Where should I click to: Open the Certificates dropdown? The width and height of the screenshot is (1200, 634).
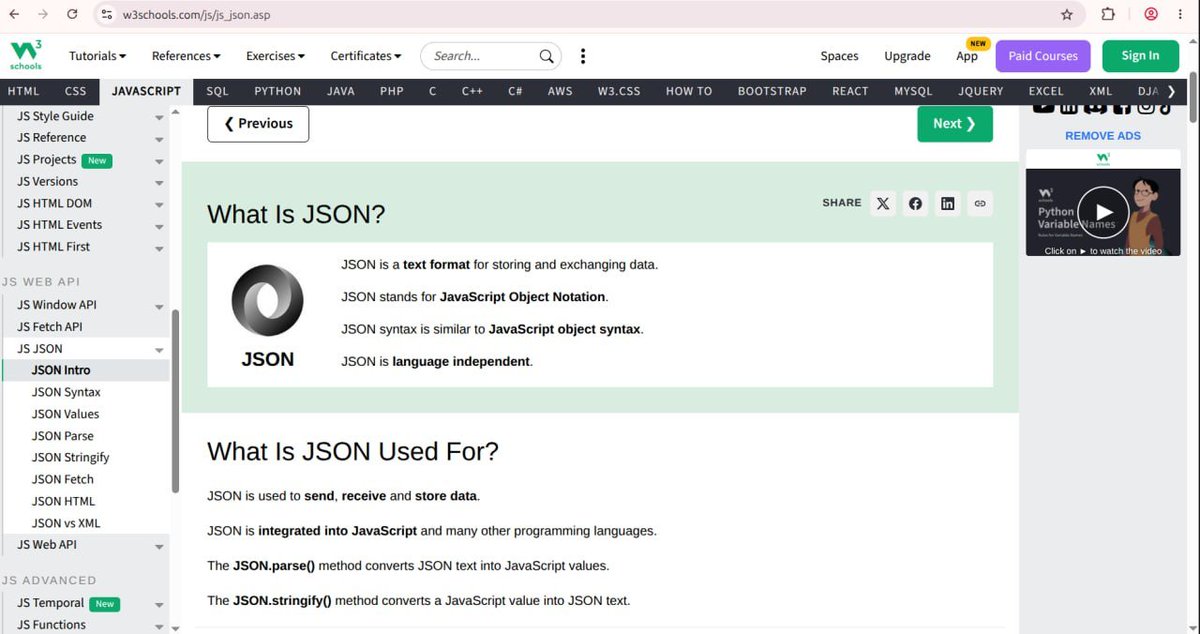pyautogui.click(x=366, y=56)
